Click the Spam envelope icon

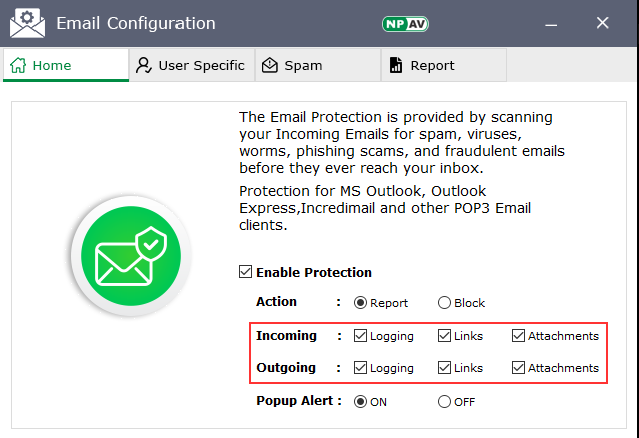click(x=270, y=65)
